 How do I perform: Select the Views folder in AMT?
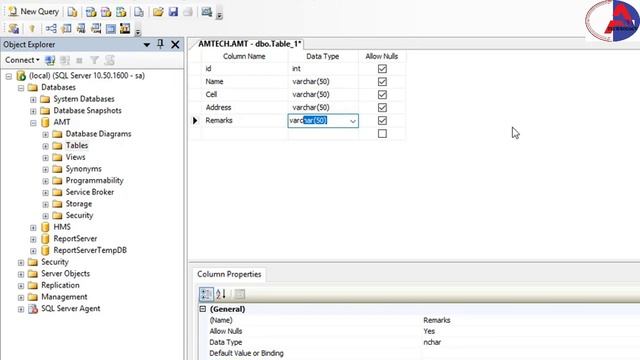pyautogui.click(x=76, y=157)
